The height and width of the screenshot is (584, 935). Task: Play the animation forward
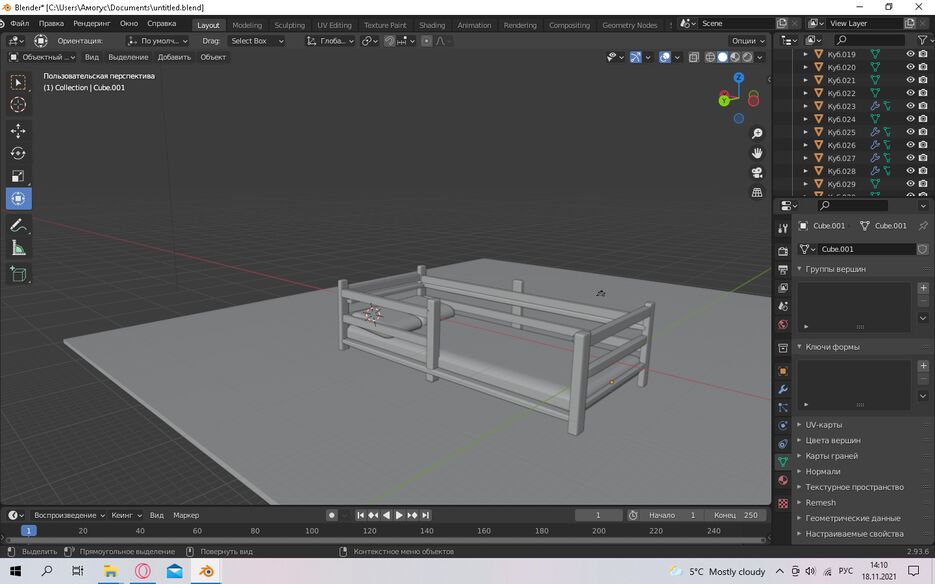tap(399, 515)
